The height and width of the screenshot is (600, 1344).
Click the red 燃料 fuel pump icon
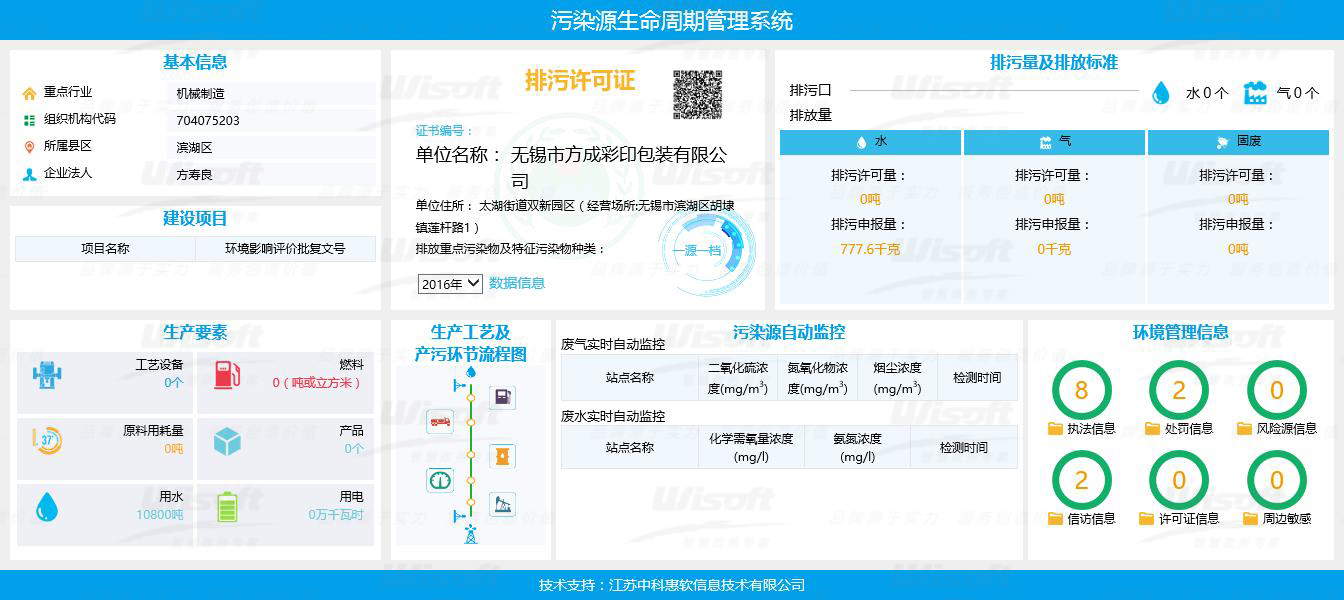point(228,375)
